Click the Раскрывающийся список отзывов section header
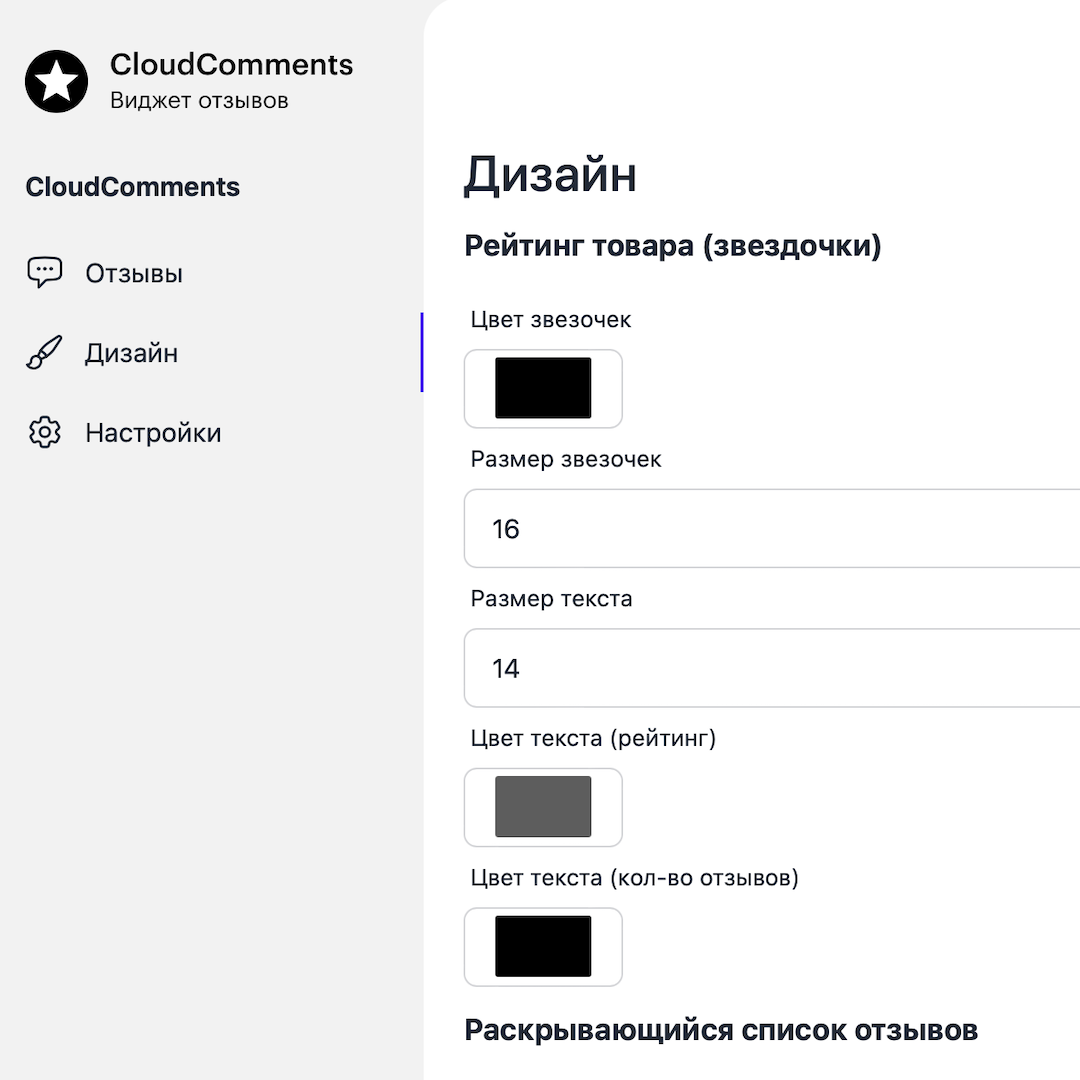Viewport: 1080px width, 1080px height. (720, 1029)
